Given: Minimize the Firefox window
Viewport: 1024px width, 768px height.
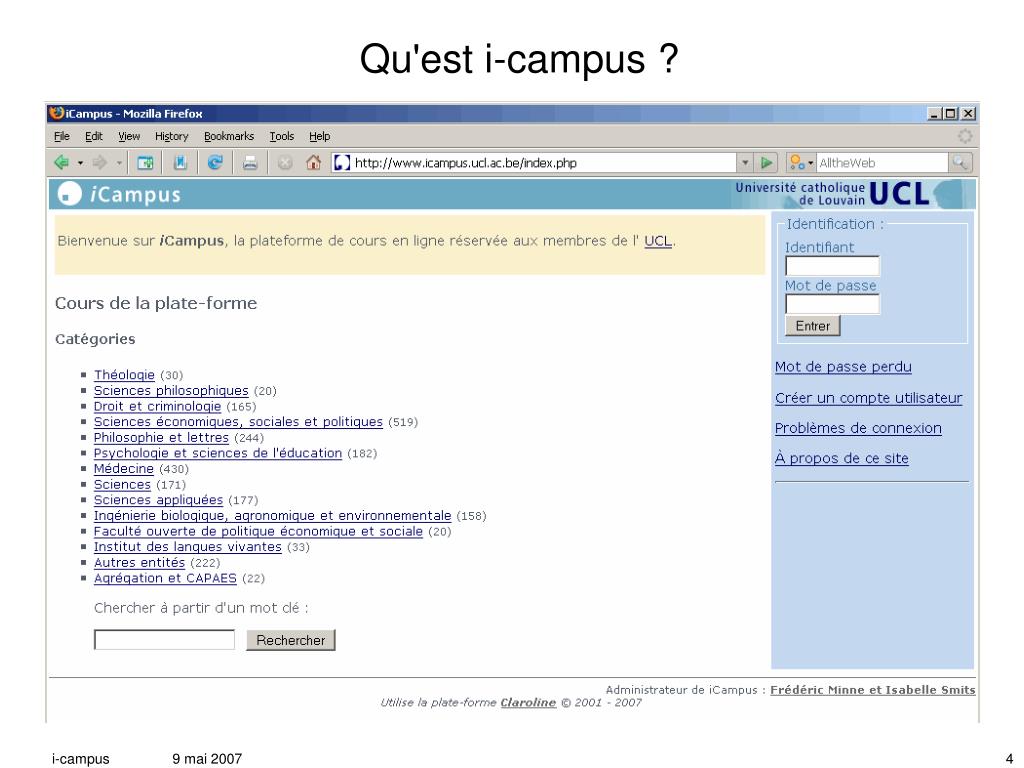Looking at the screenshot, I should (x=935, y=114).
